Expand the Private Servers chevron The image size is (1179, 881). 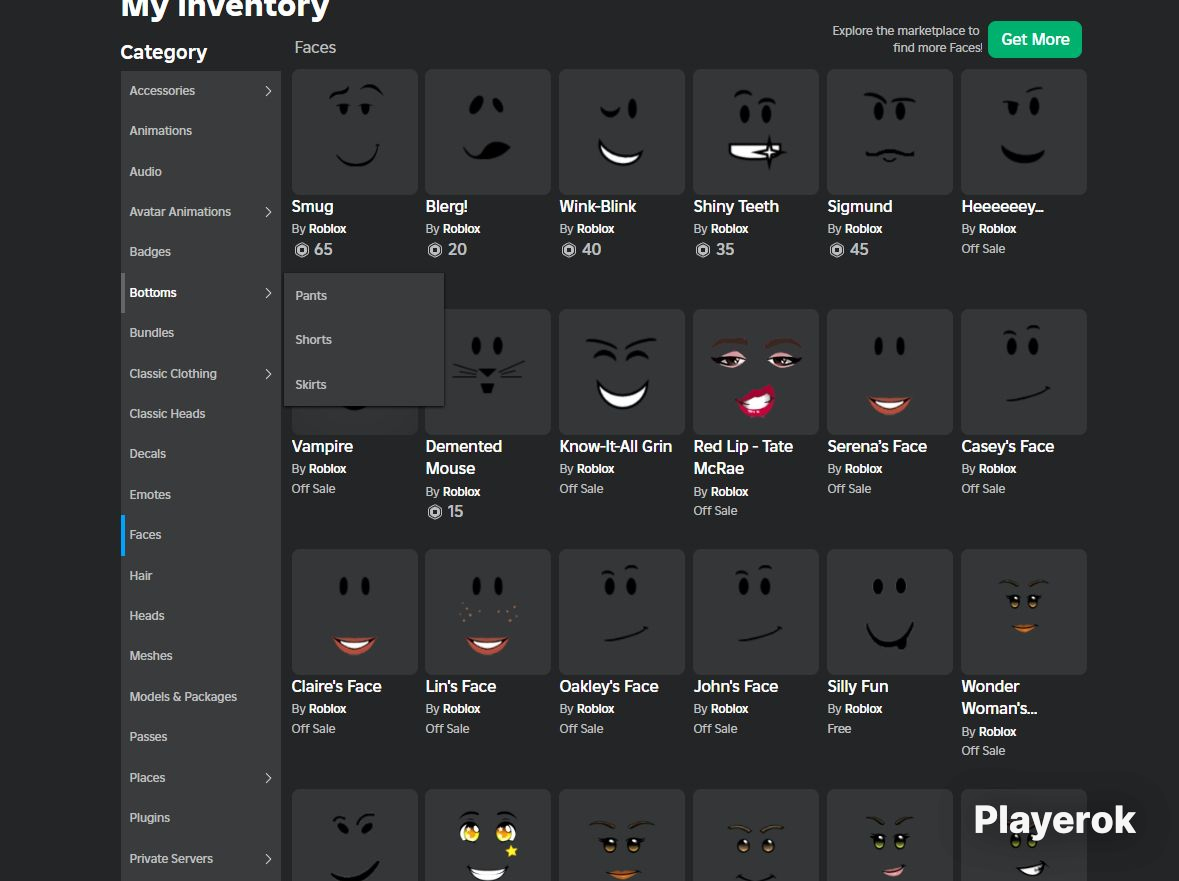click(x=268, y=858)
